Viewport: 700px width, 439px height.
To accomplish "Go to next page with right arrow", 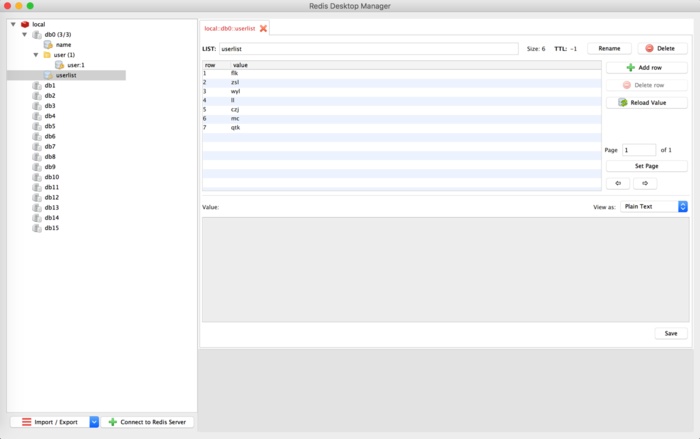I will (x=645, y=183).
